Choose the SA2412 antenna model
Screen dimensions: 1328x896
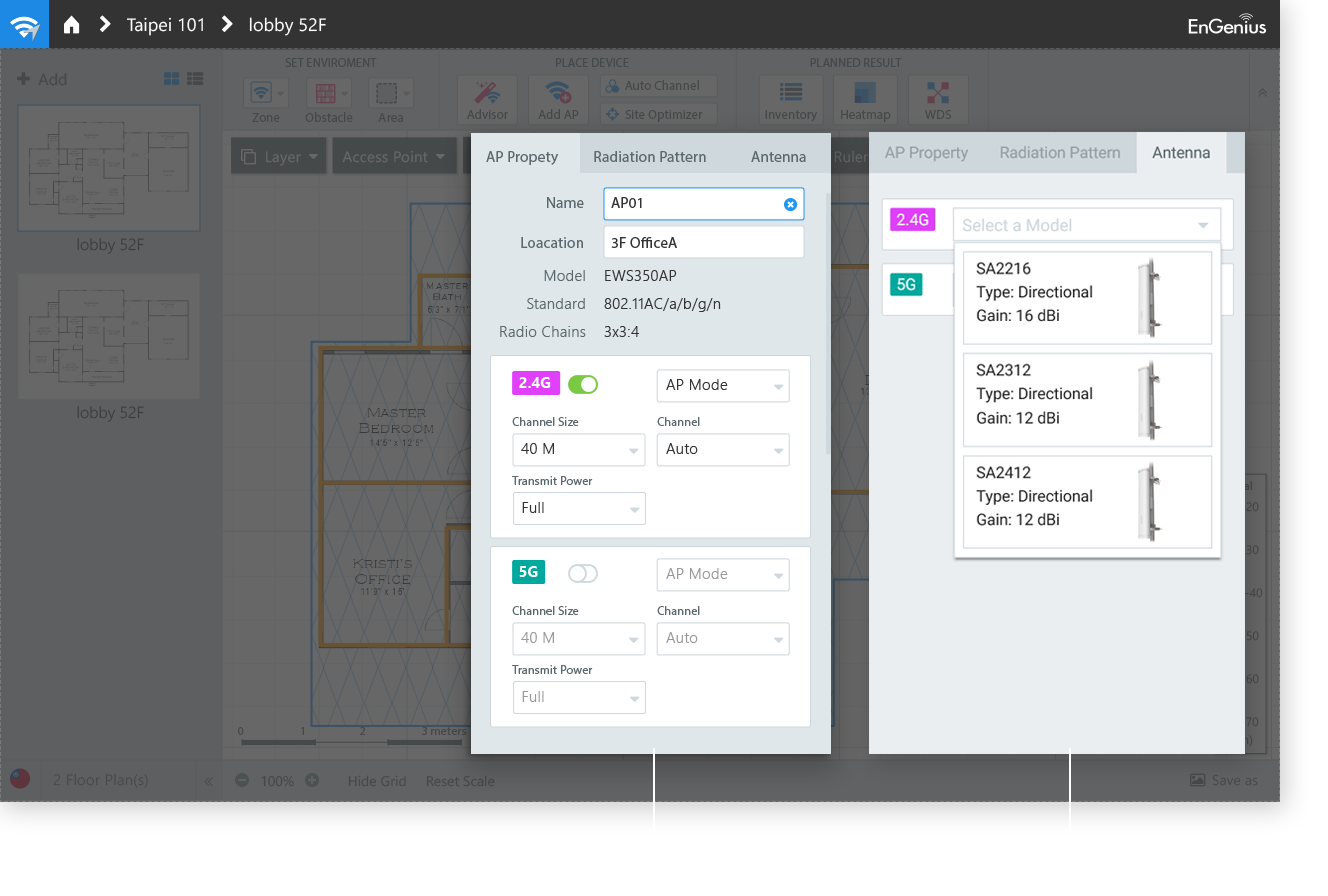tap(1087, 502)
